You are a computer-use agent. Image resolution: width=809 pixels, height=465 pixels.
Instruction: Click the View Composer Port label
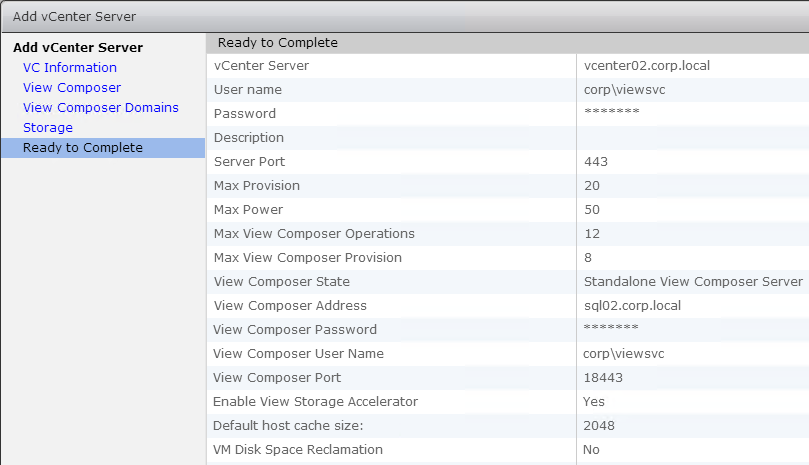click(277, 378)
